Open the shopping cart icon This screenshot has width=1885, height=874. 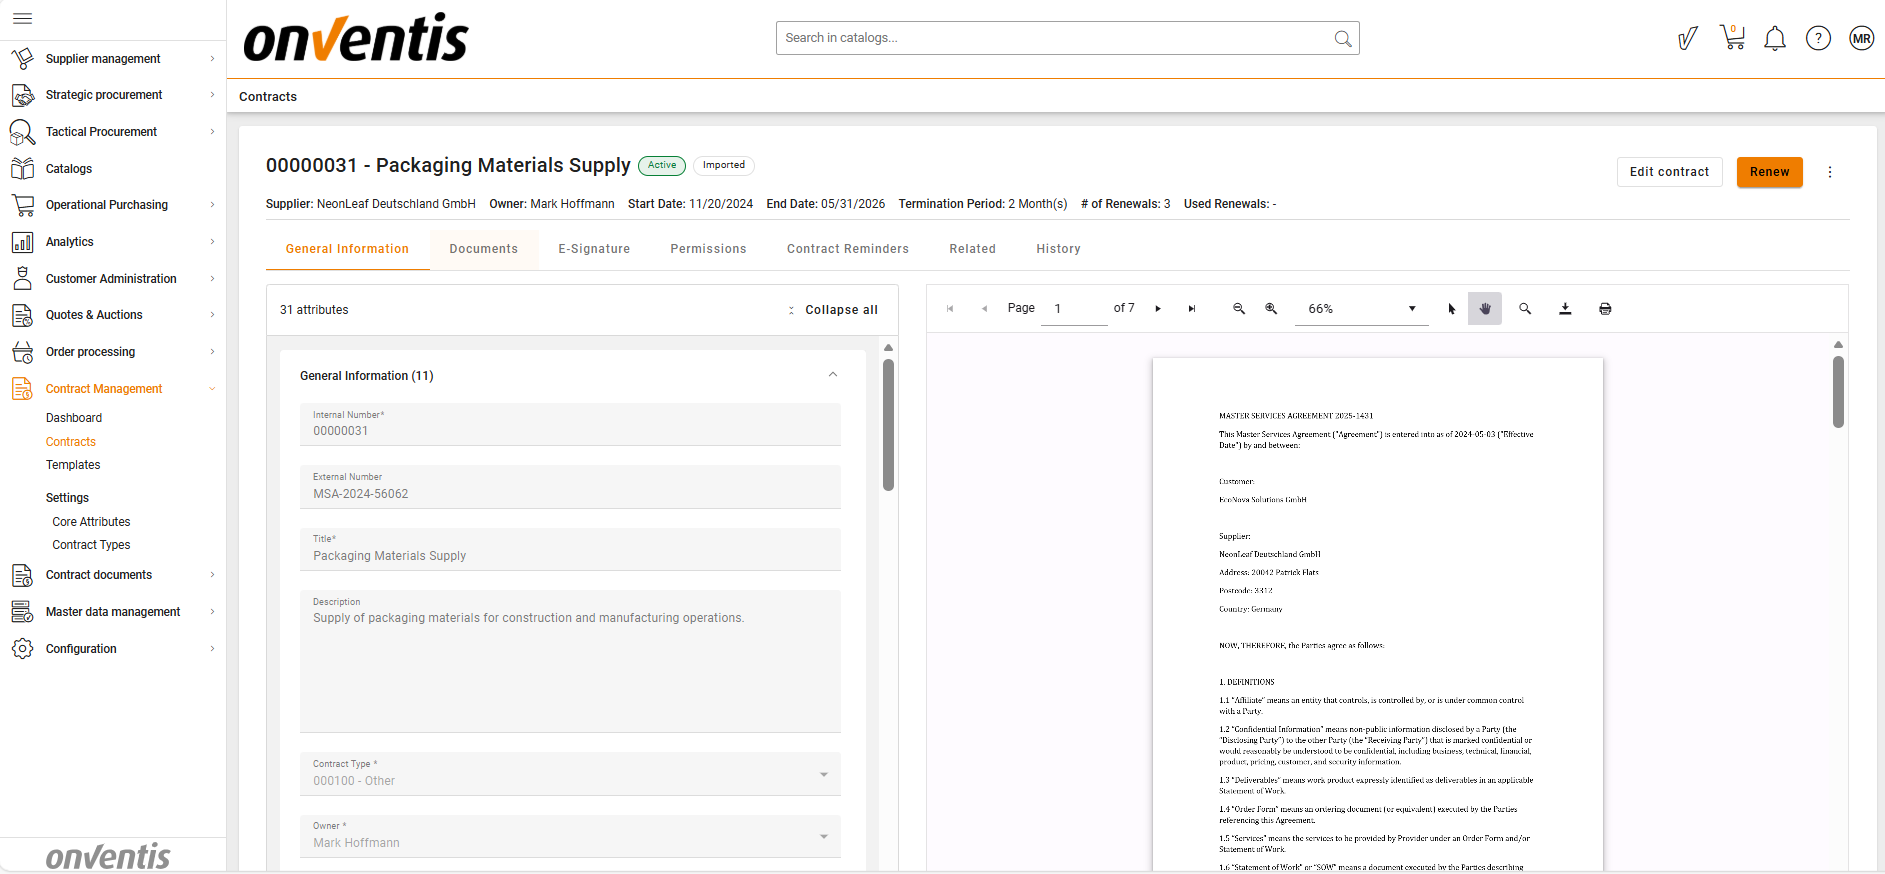tap(1732, 38)
